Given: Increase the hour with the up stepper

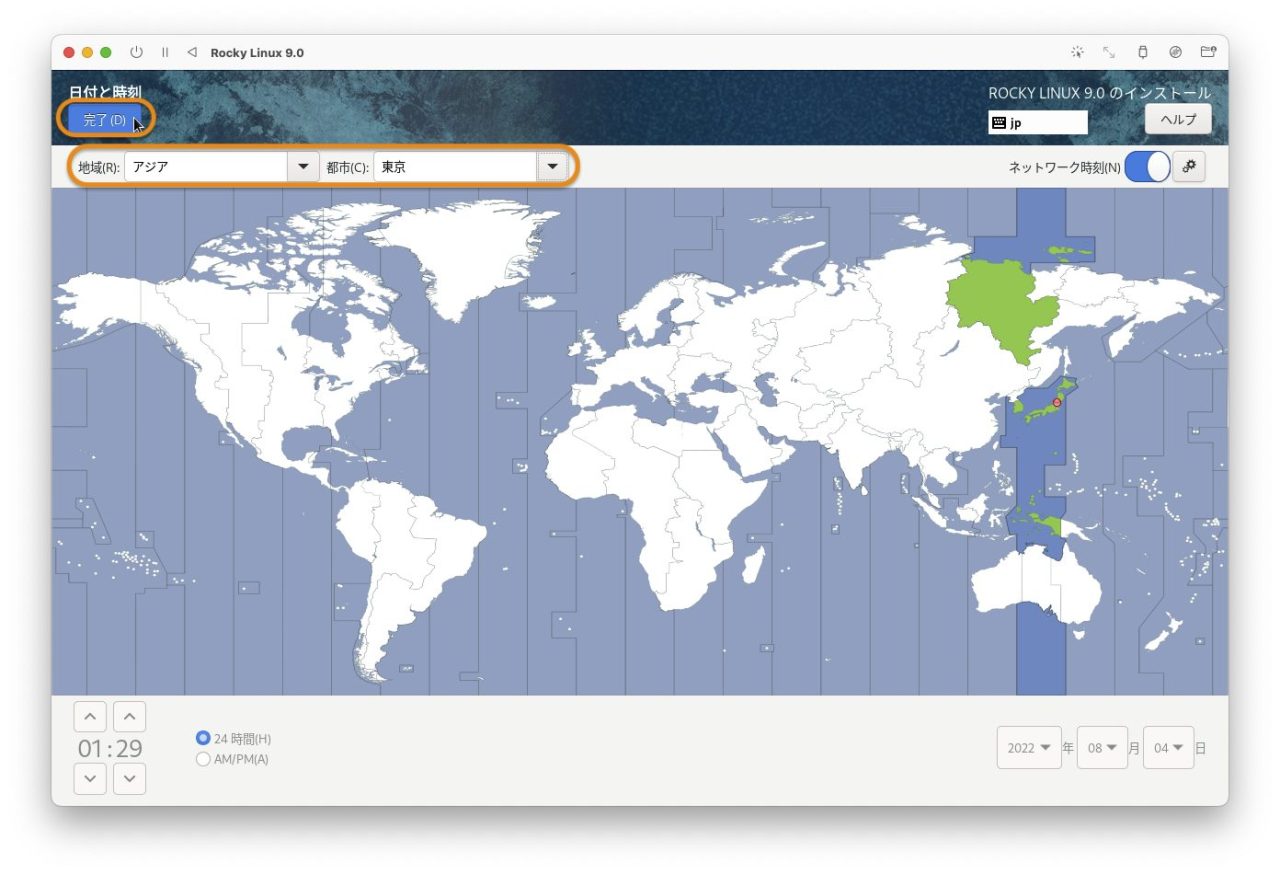Looking at the screenshot, I should coord(90,716).
